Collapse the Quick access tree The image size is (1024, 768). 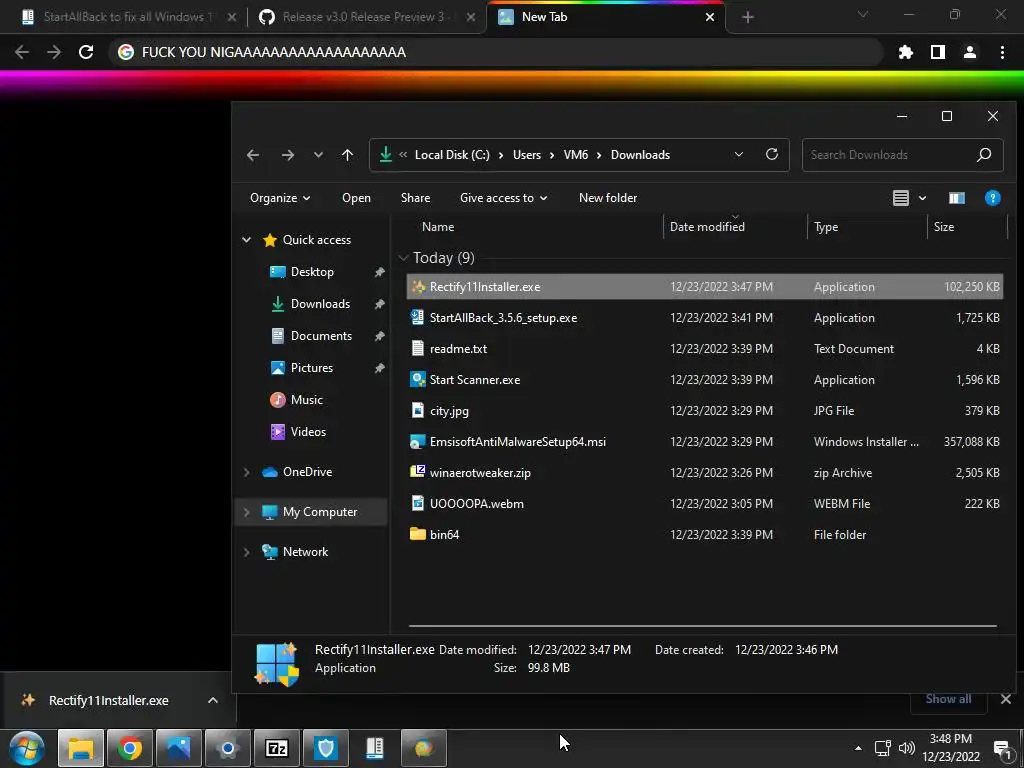(246, 240)
